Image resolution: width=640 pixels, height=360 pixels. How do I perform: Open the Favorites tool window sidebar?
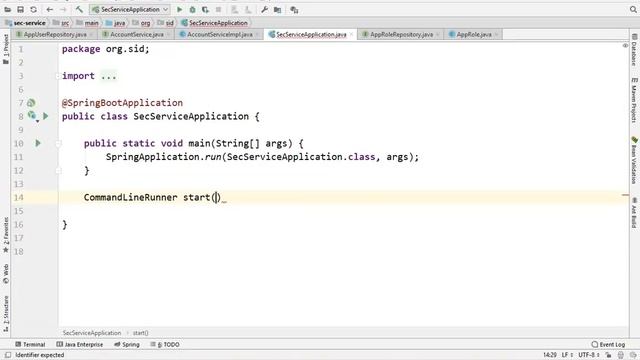[x=6, y=235]
